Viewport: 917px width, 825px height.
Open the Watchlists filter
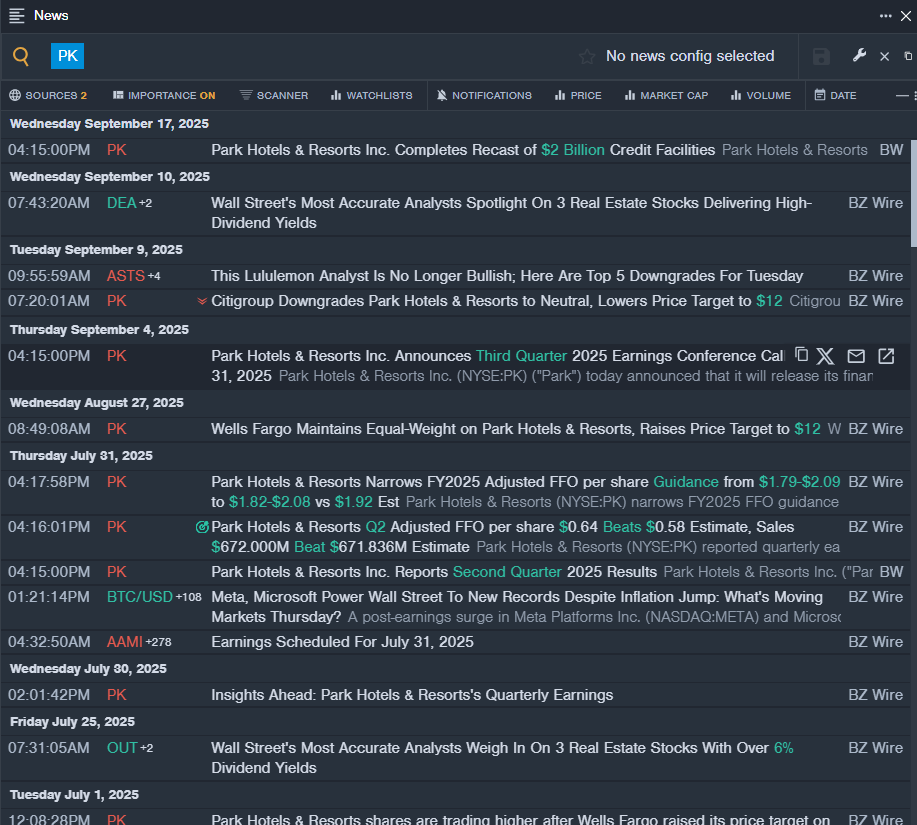point(371,96)
